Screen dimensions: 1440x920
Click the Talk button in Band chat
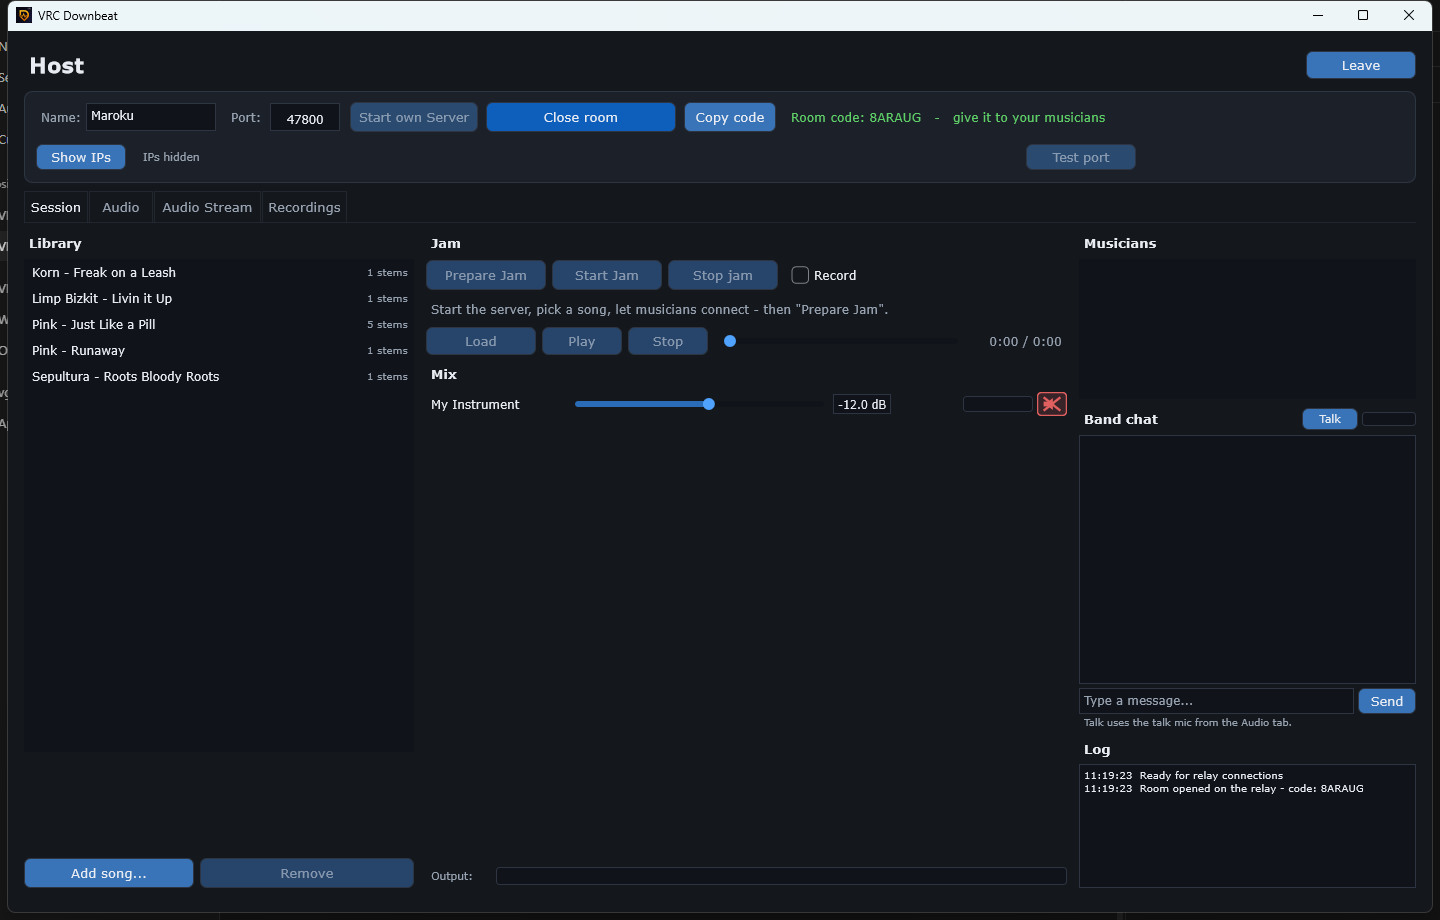tap(1330, 419)
